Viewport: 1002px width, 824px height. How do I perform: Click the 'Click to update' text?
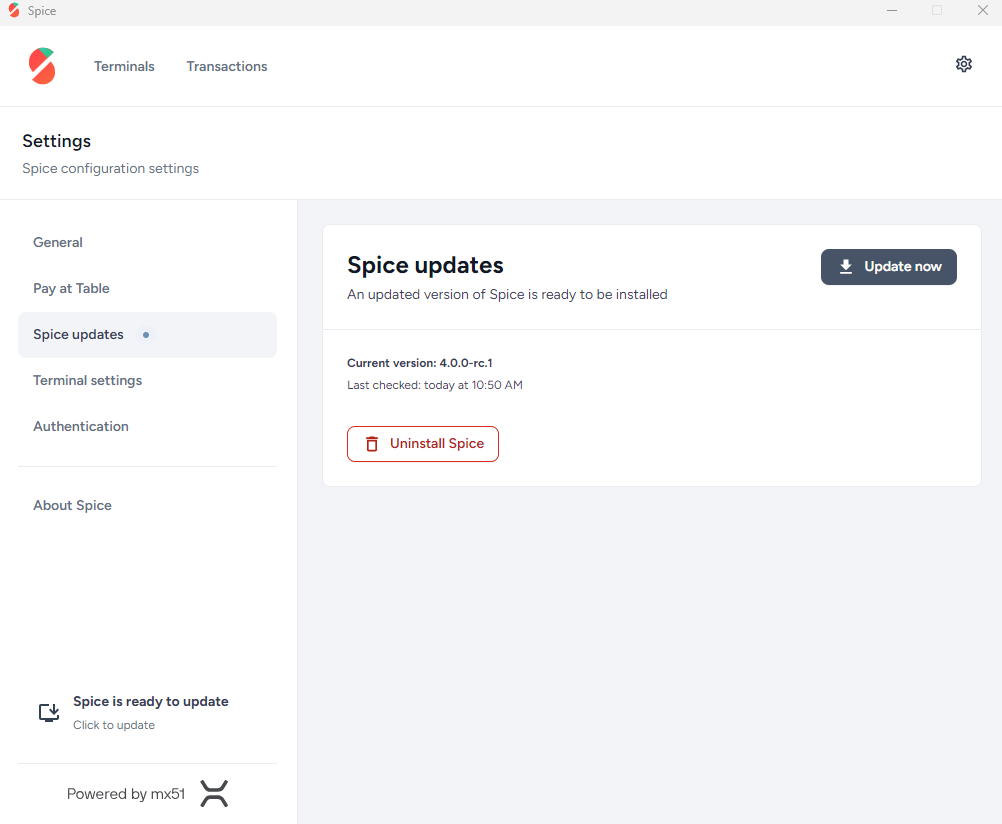tap(114, 725)
